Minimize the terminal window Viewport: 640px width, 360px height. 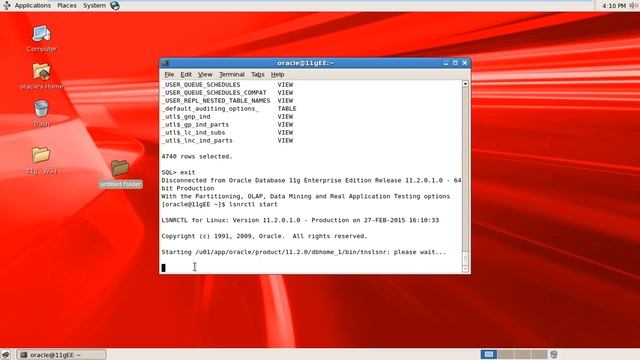(x=446, y=63)
